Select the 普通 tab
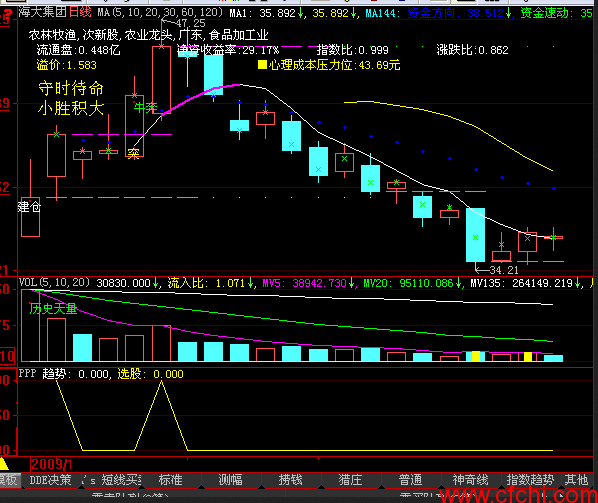Image resolution: width=598 pixels, height=503 pixels. [410, 480]
